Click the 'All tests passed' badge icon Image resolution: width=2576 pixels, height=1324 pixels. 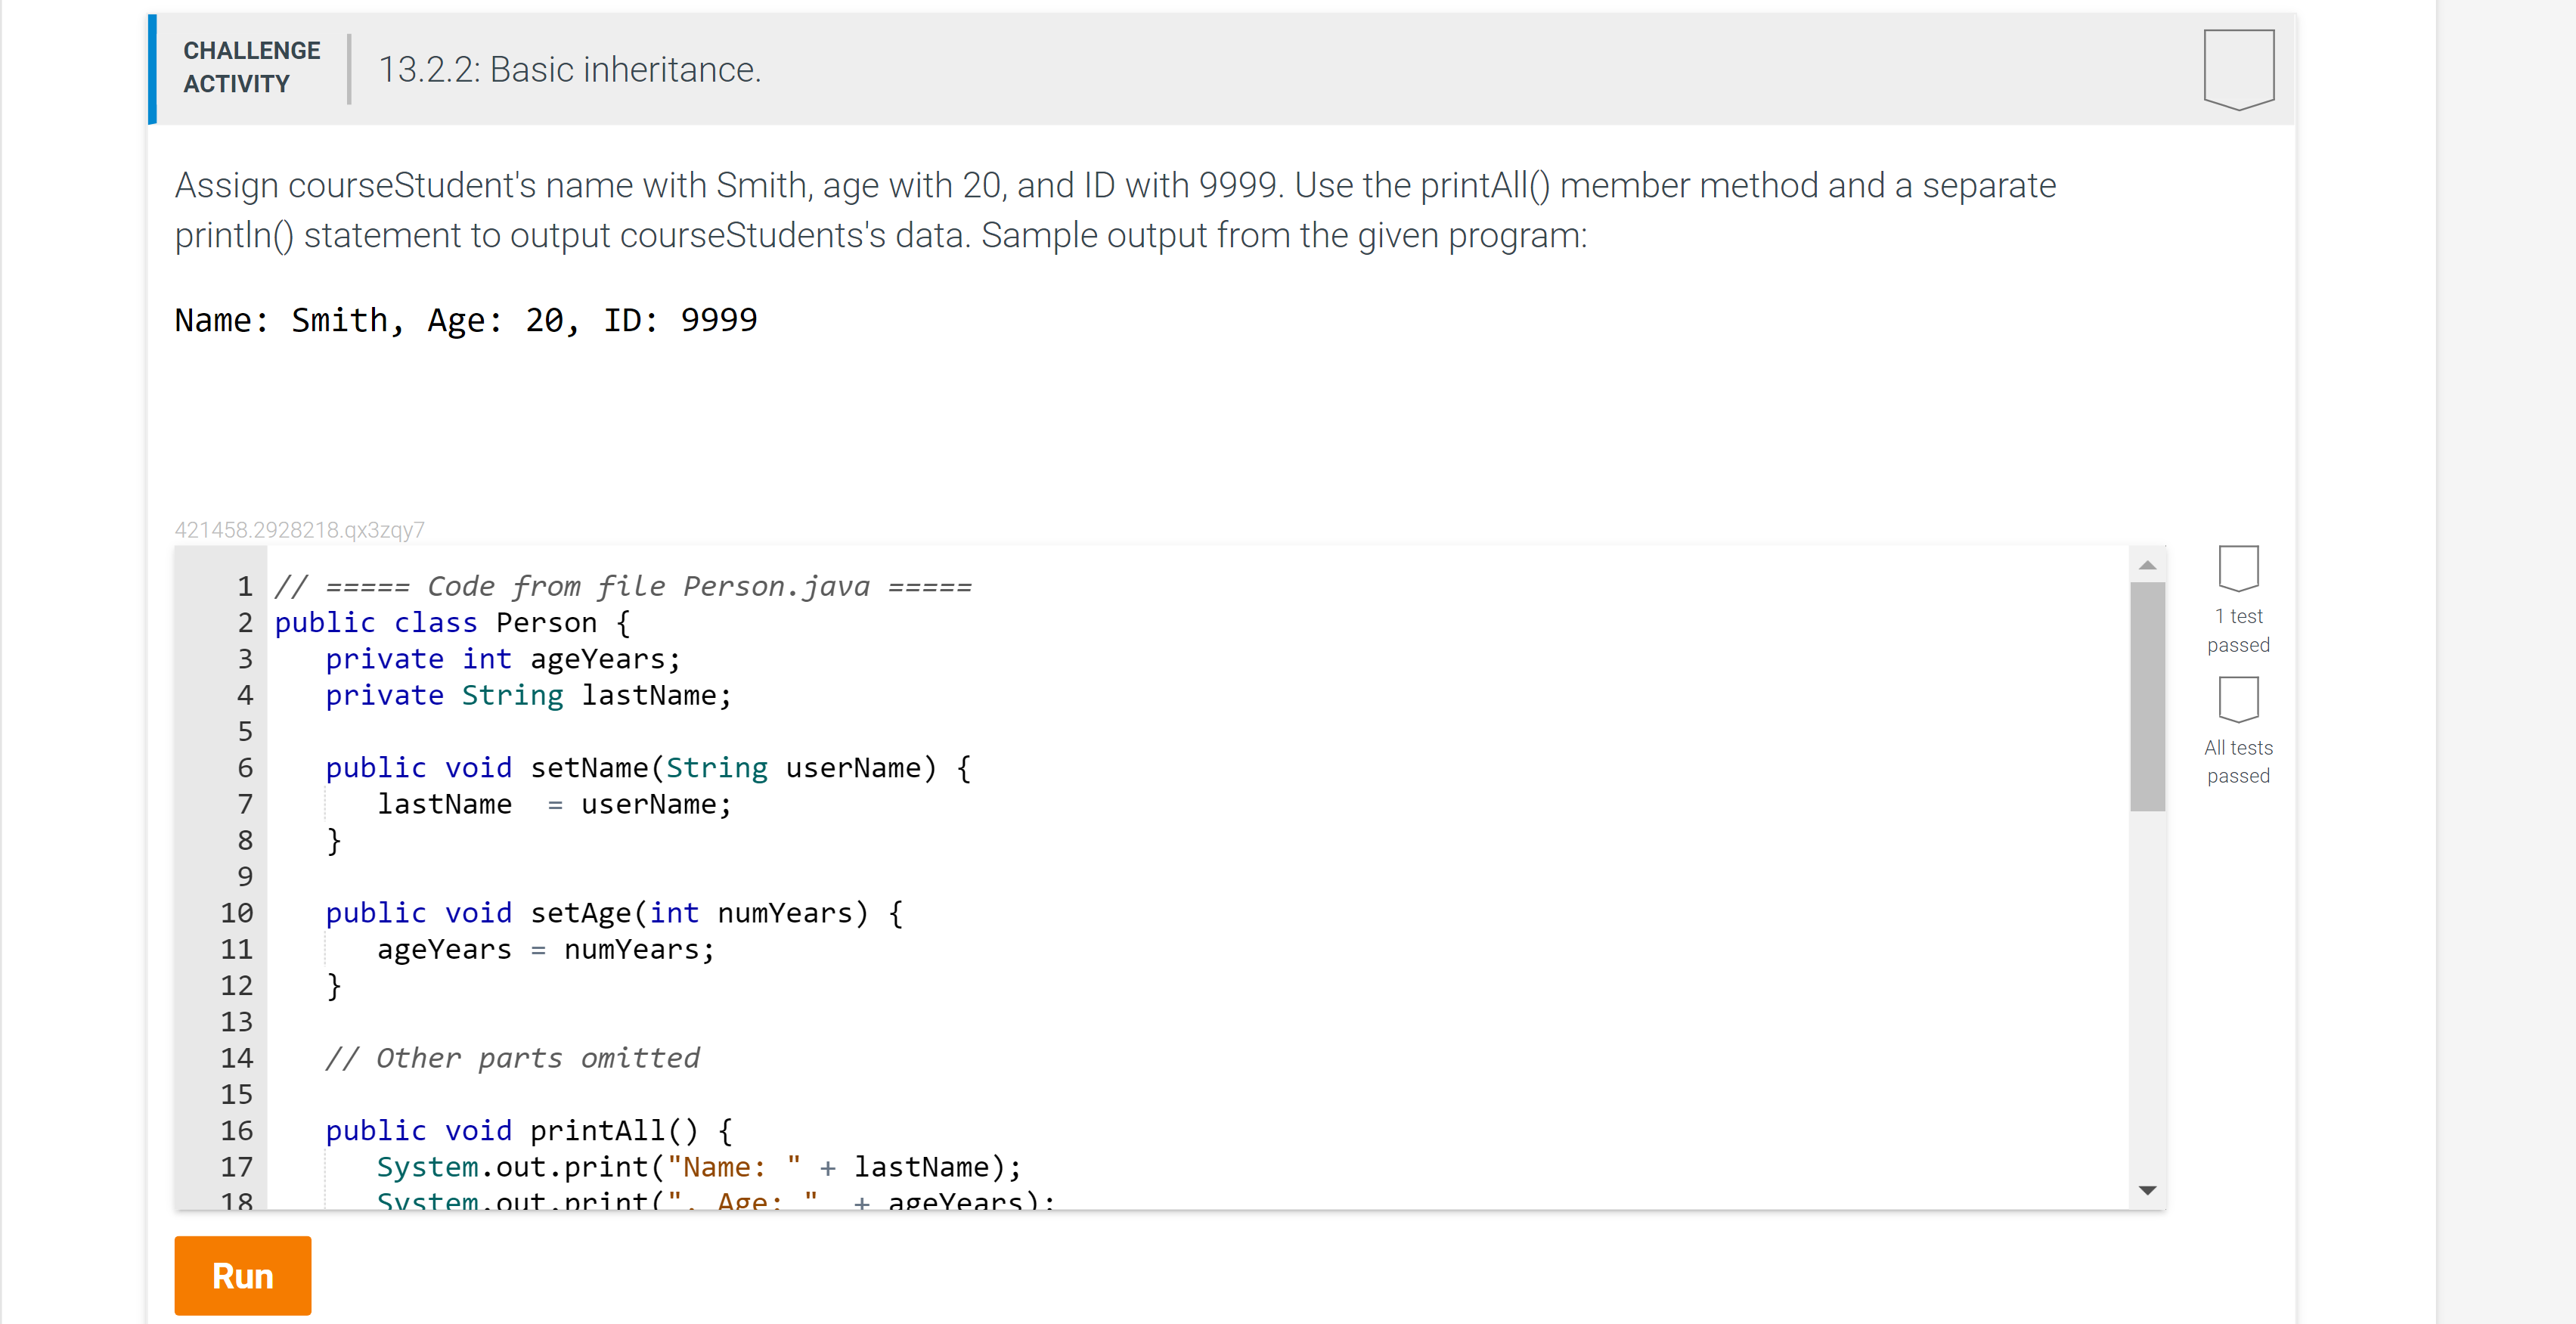coord(2238,699)
